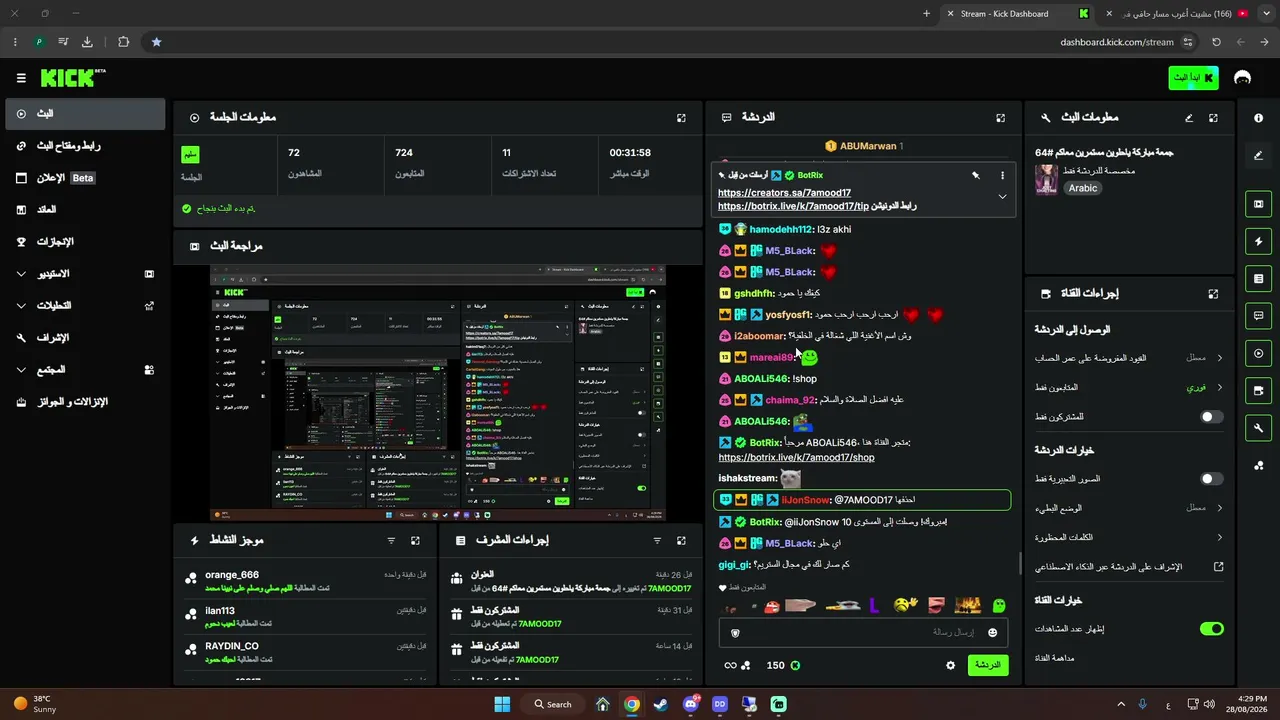Click orange_666 in the activity feed
This screenshot has height=720, width=1280.
(232, 575)
